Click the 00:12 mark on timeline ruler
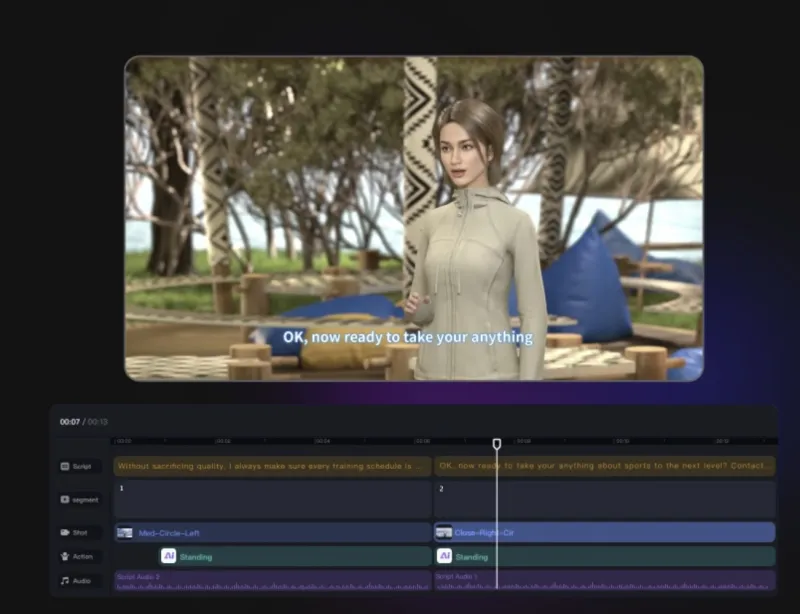The height and width of the screenshot is (614, 800). click(722, 441)
